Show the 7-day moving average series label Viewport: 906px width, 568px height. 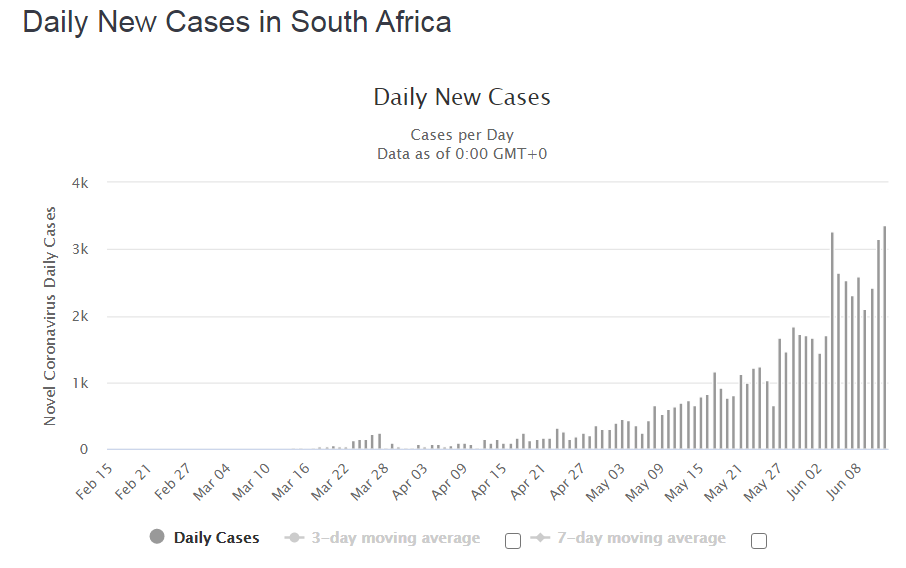(641, 538)
